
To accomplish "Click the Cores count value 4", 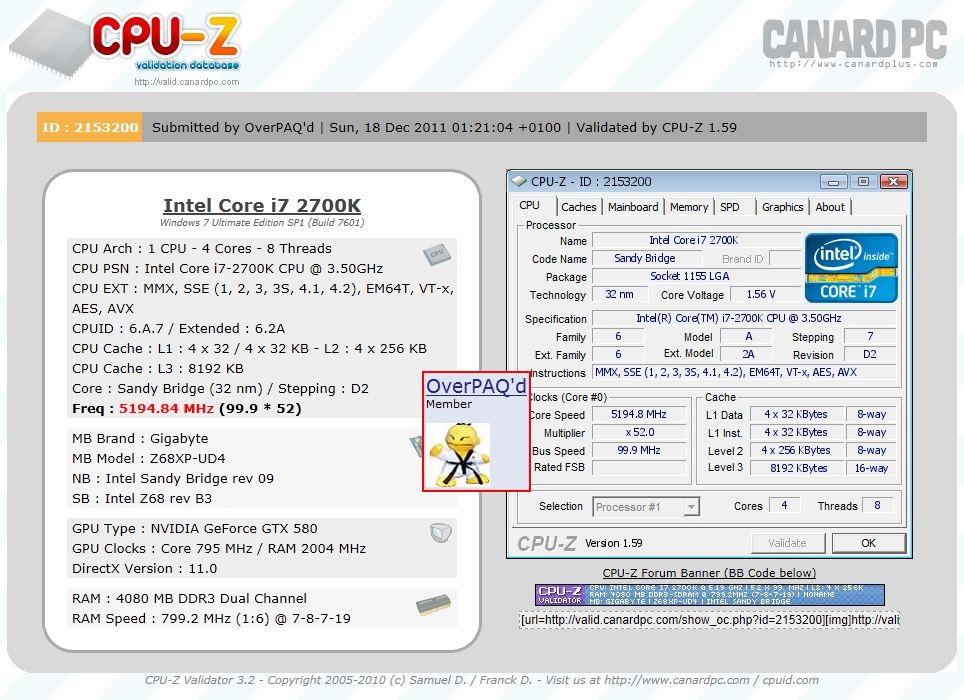I will tap(784, 505).
